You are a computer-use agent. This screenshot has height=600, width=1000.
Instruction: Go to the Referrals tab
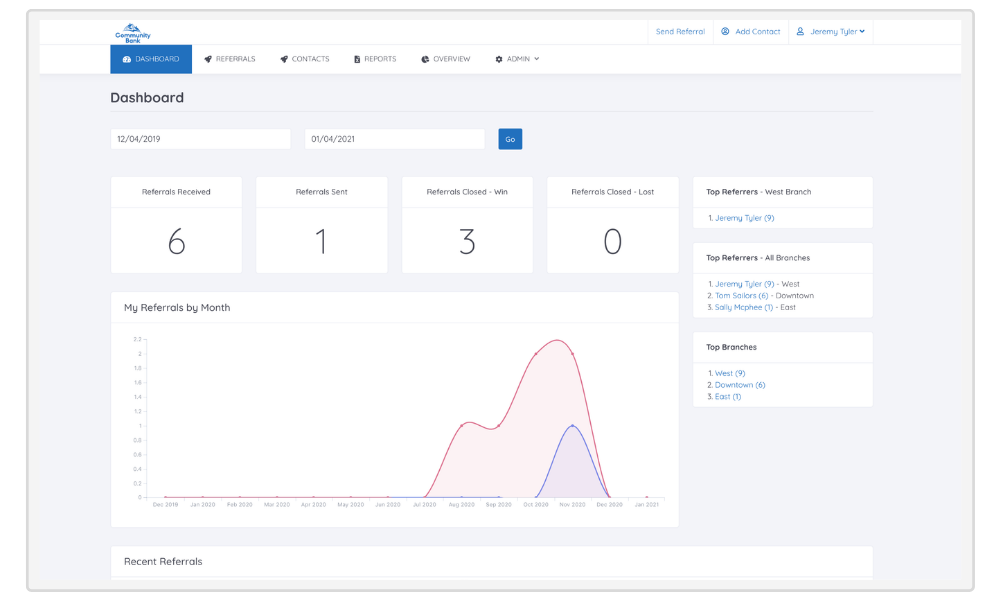pos(230,59)
